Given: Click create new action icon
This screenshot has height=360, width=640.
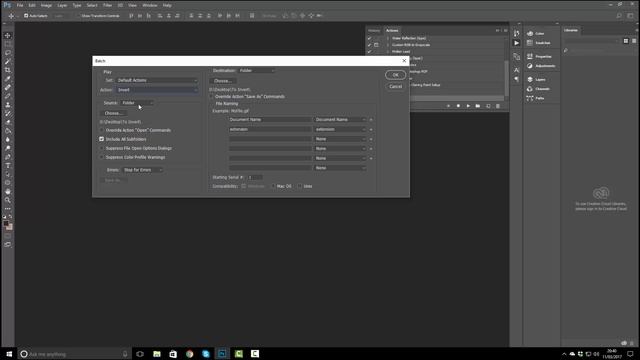Looking at the screenshot, I should pos(488,106).
